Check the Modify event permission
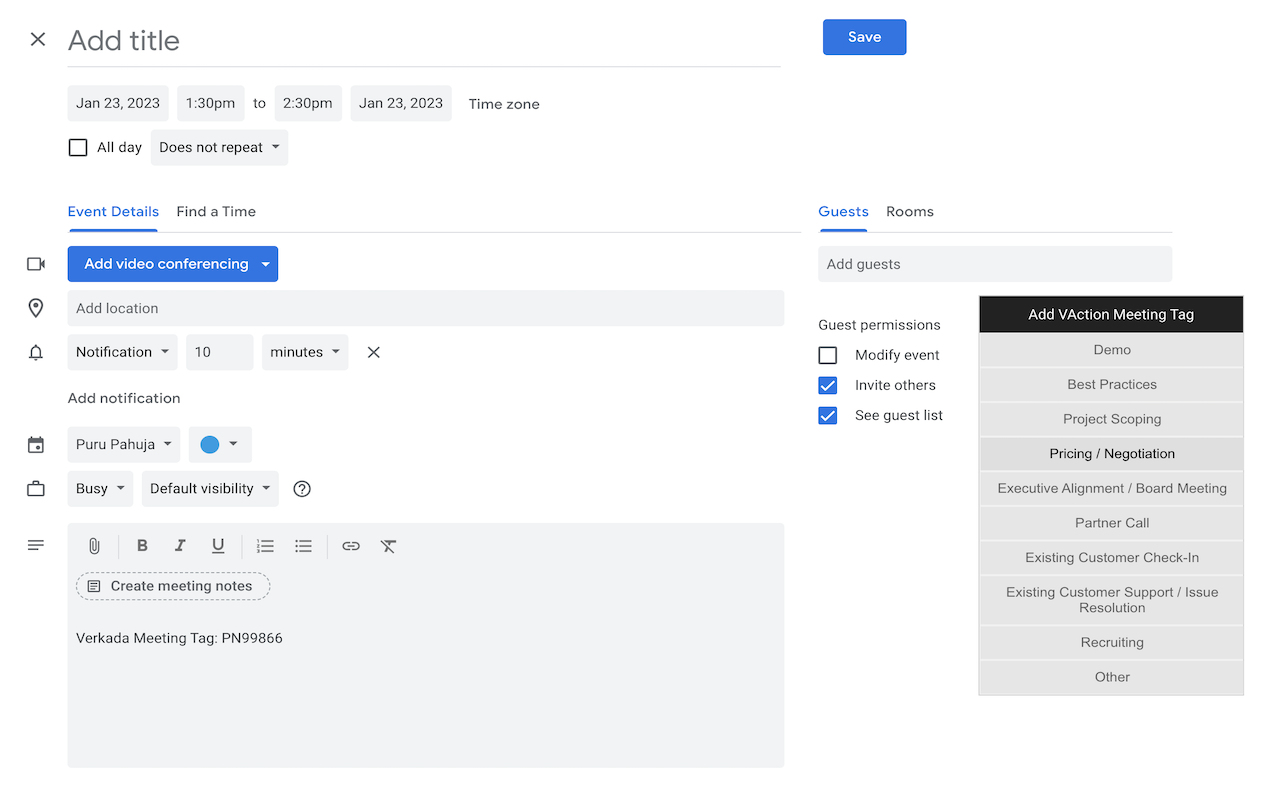The height and width of the screenshot is (800, 1280). tap(828, 355)
